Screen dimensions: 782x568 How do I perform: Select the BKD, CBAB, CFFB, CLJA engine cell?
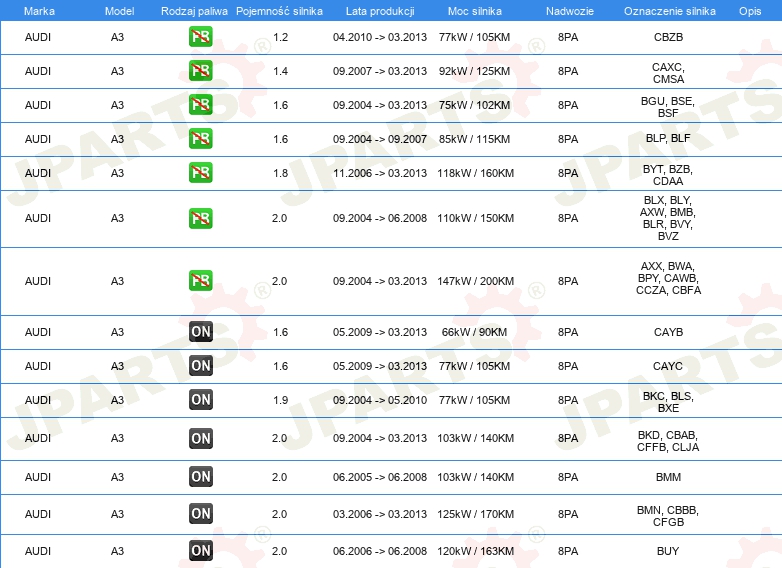pyautogui.click(x=668, y=441)
